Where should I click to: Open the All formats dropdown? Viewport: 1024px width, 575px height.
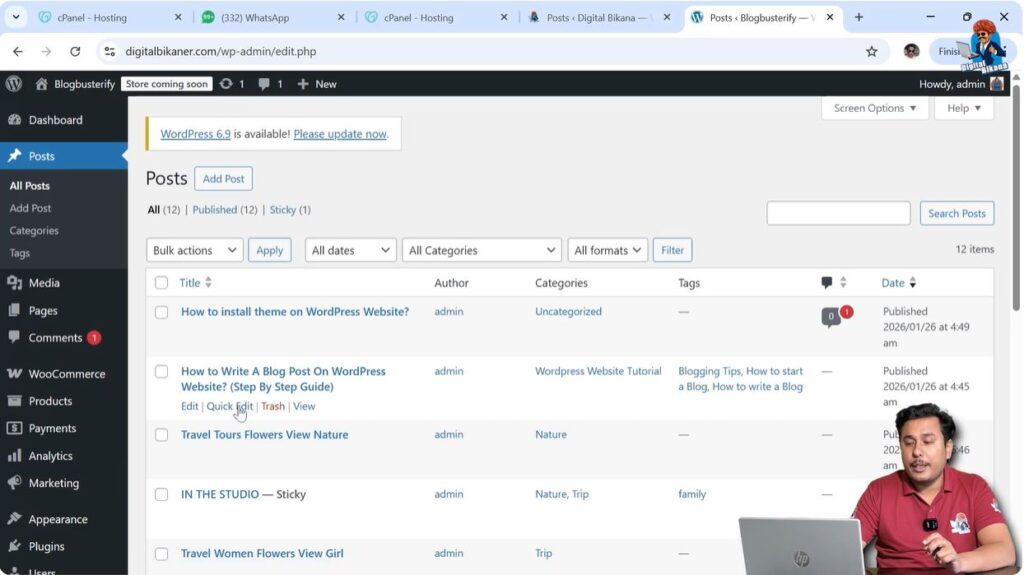(x=607, y=250)
